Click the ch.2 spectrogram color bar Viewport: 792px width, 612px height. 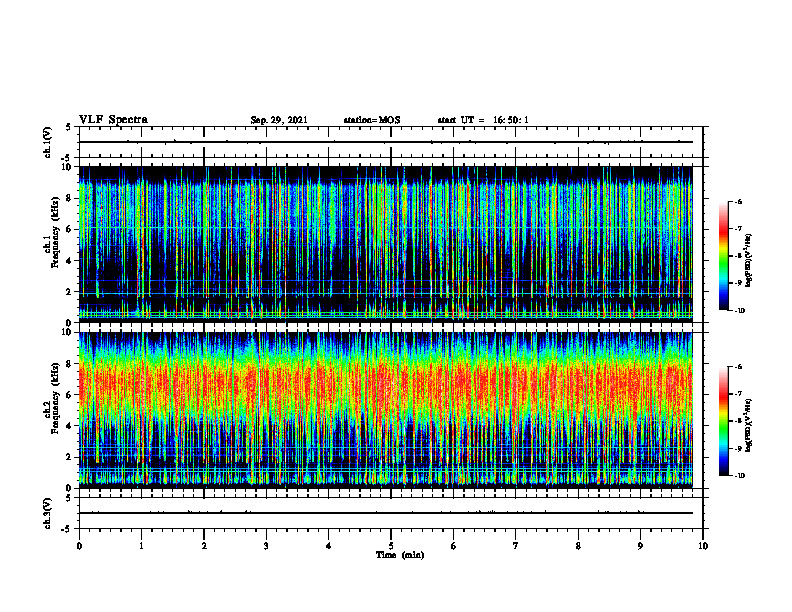(723, 421)
